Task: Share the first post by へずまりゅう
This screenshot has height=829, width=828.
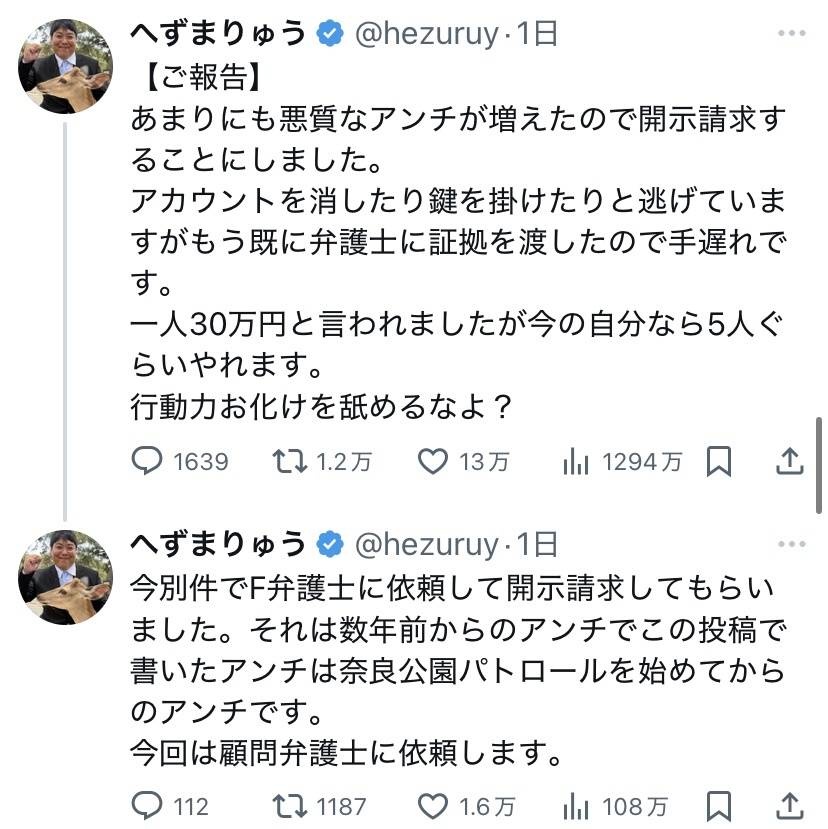Action: pos(789,461)
